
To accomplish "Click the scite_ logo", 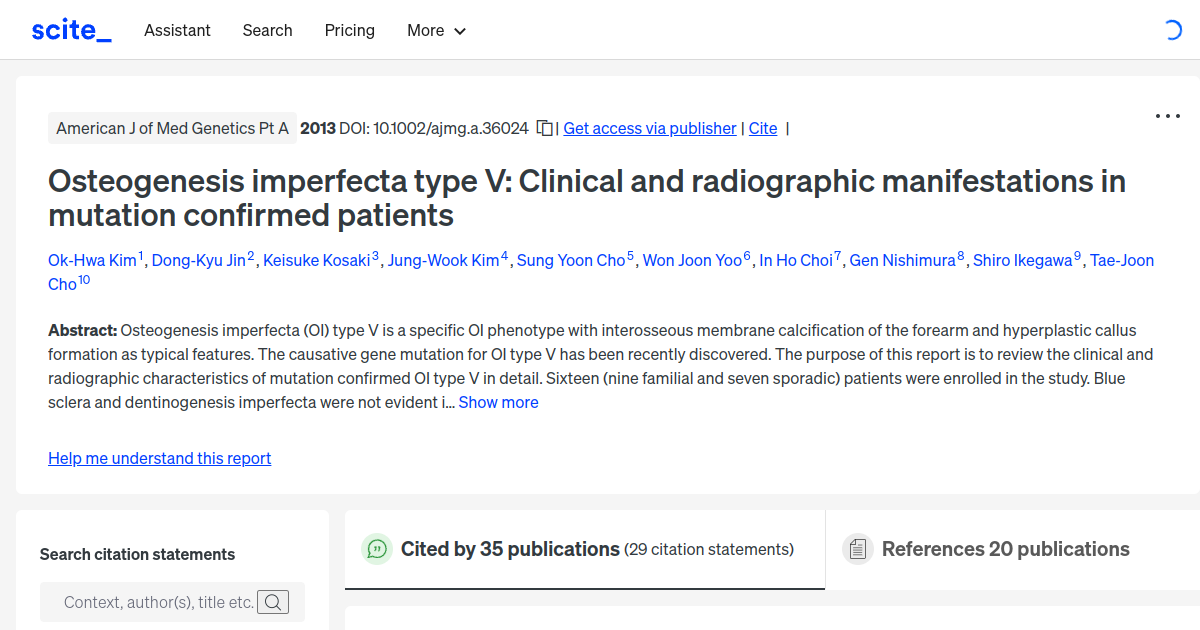I will (x=70, y=29).
